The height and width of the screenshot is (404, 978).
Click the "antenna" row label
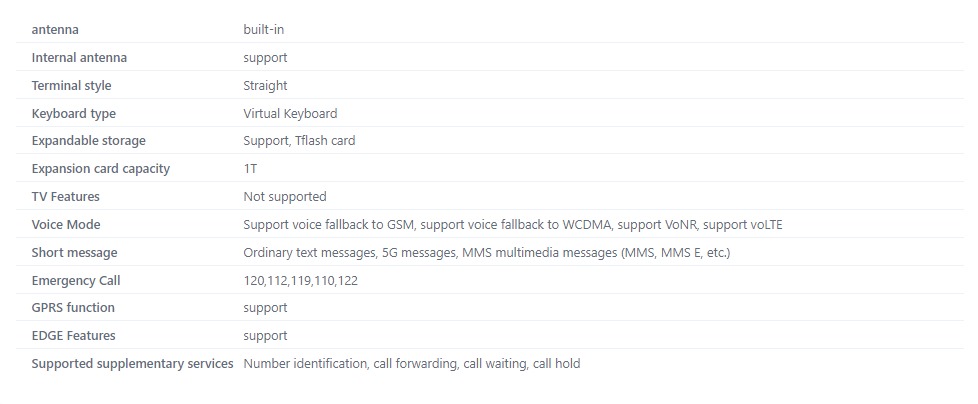(55, 30)
